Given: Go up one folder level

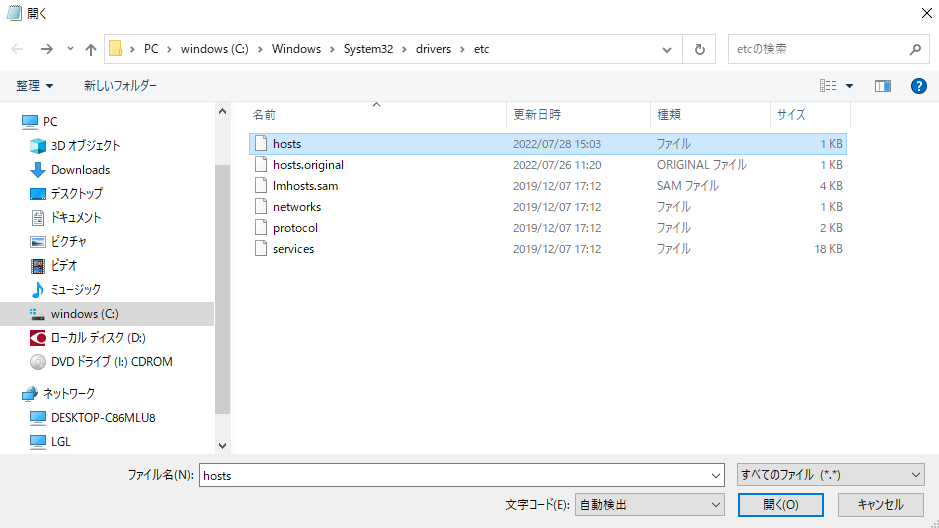Looking at the screenshot, I should pos(91,49).
